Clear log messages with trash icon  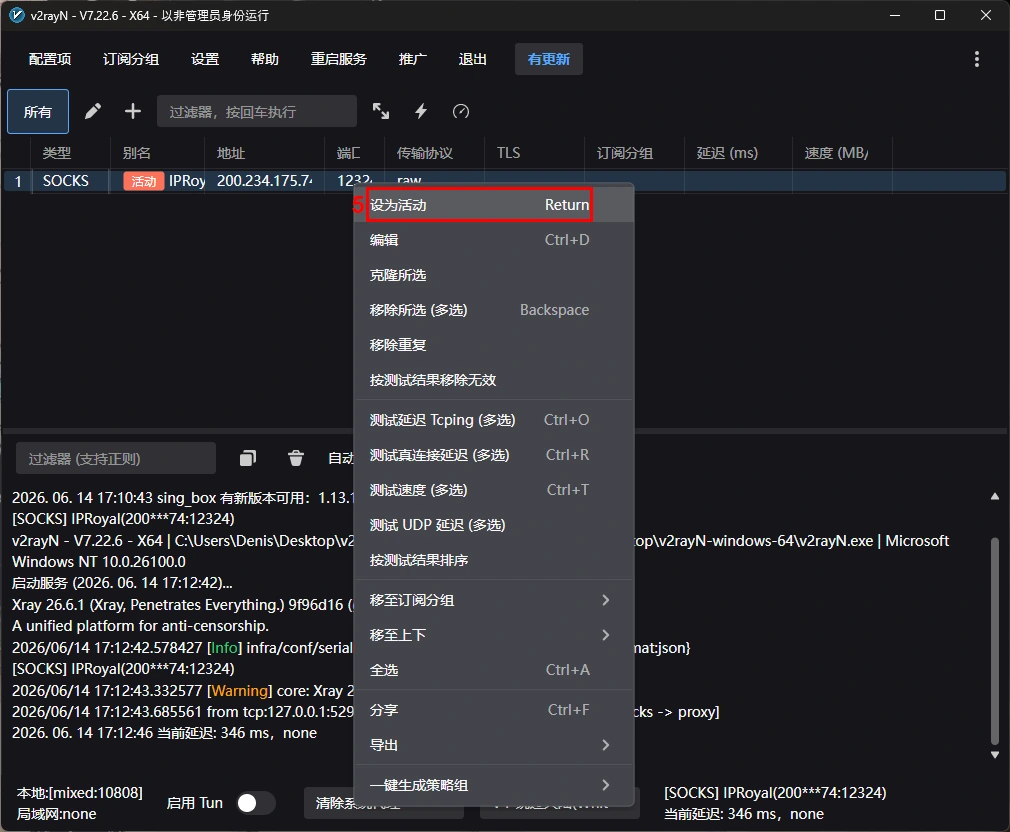pos(296,458)
